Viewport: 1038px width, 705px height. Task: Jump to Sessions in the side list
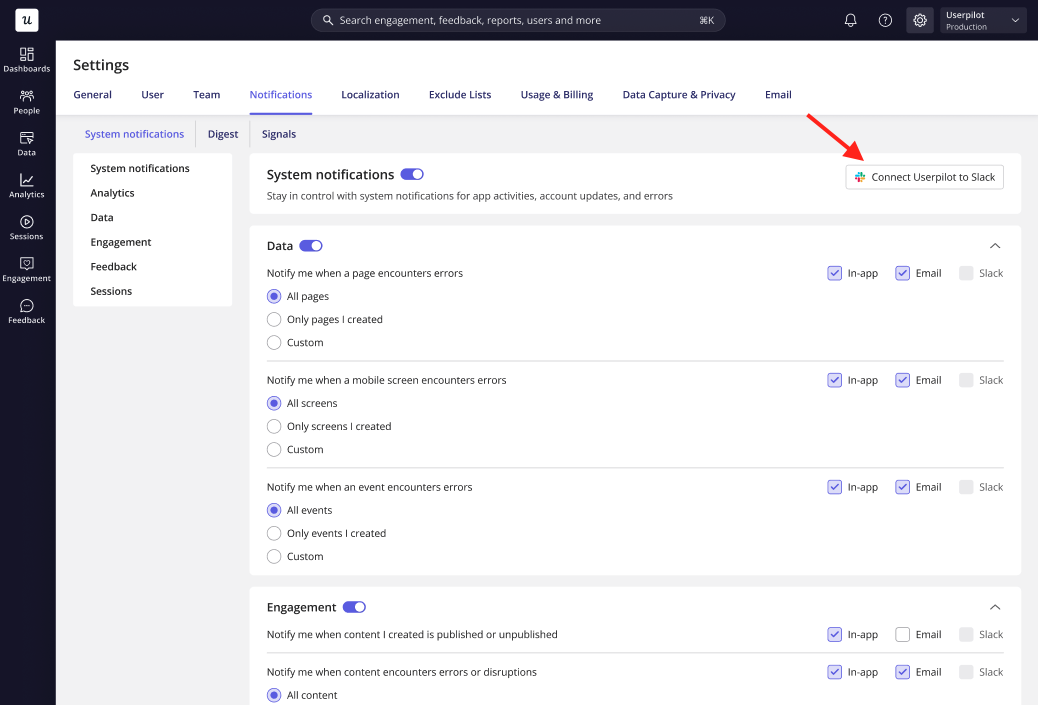coord(111,291)
